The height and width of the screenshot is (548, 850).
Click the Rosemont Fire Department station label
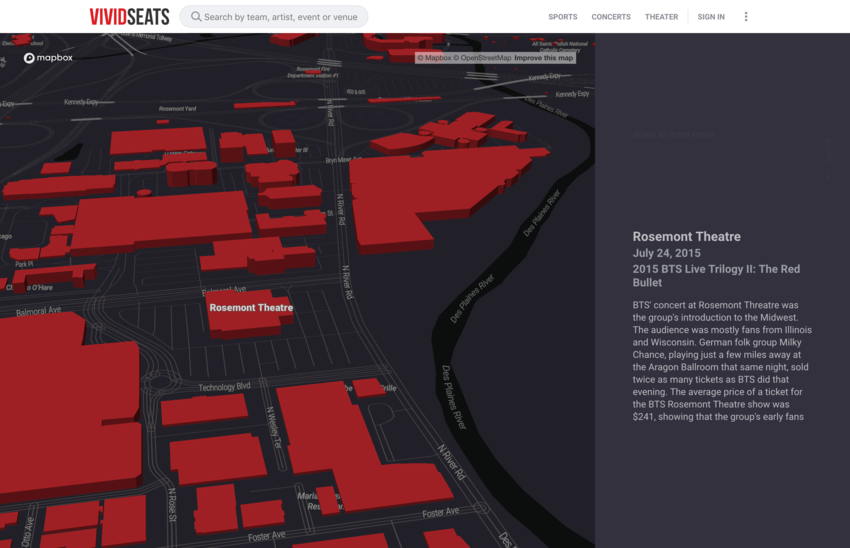coord(313,72)
